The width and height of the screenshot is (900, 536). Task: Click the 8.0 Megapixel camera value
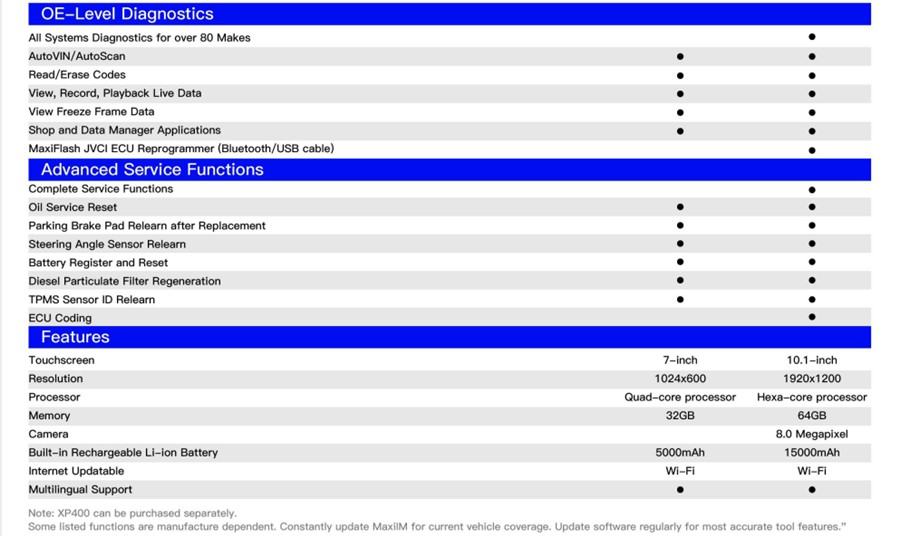pos(812,434)
